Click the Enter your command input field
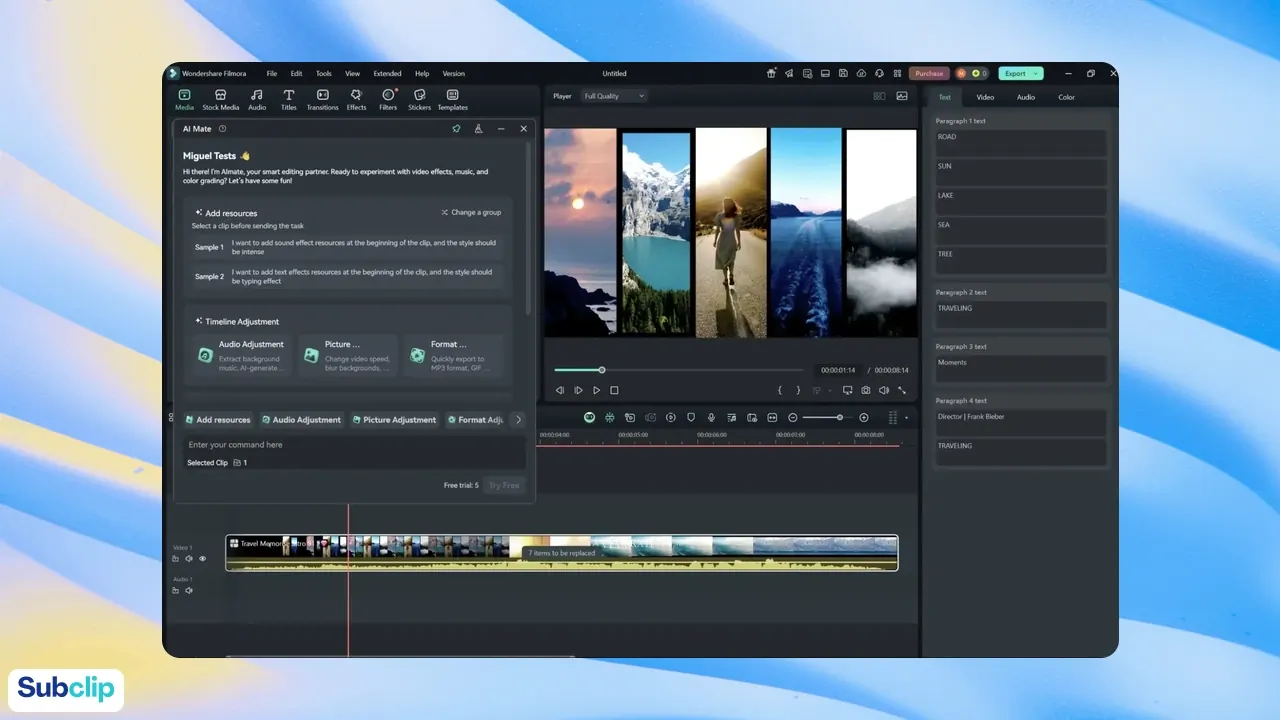 coord(355,445)
